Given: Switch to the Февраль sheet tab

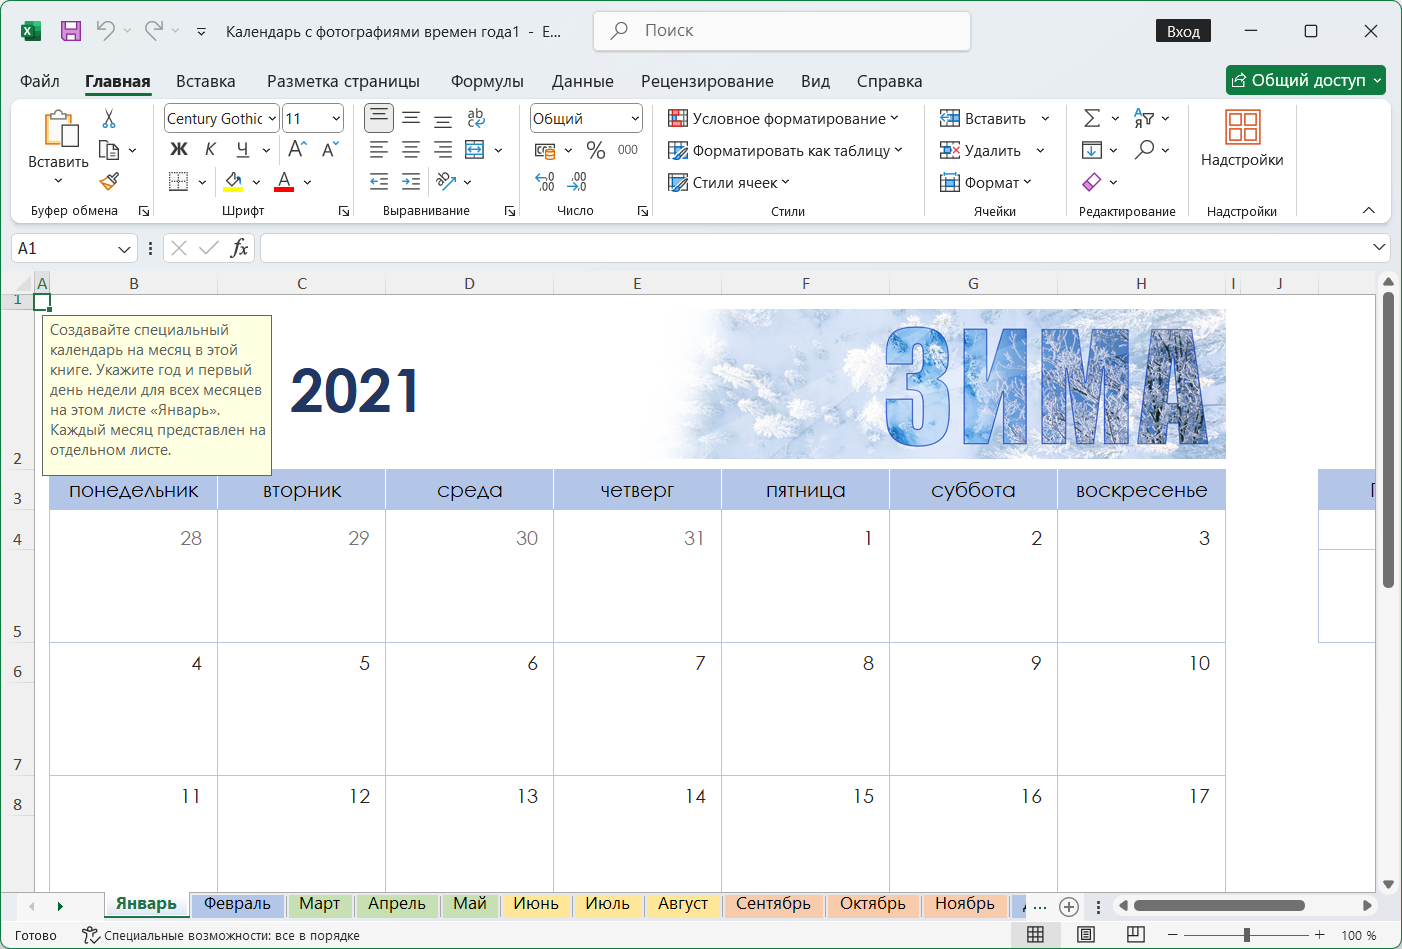Looking at the screenshot, I should [237, 904].
